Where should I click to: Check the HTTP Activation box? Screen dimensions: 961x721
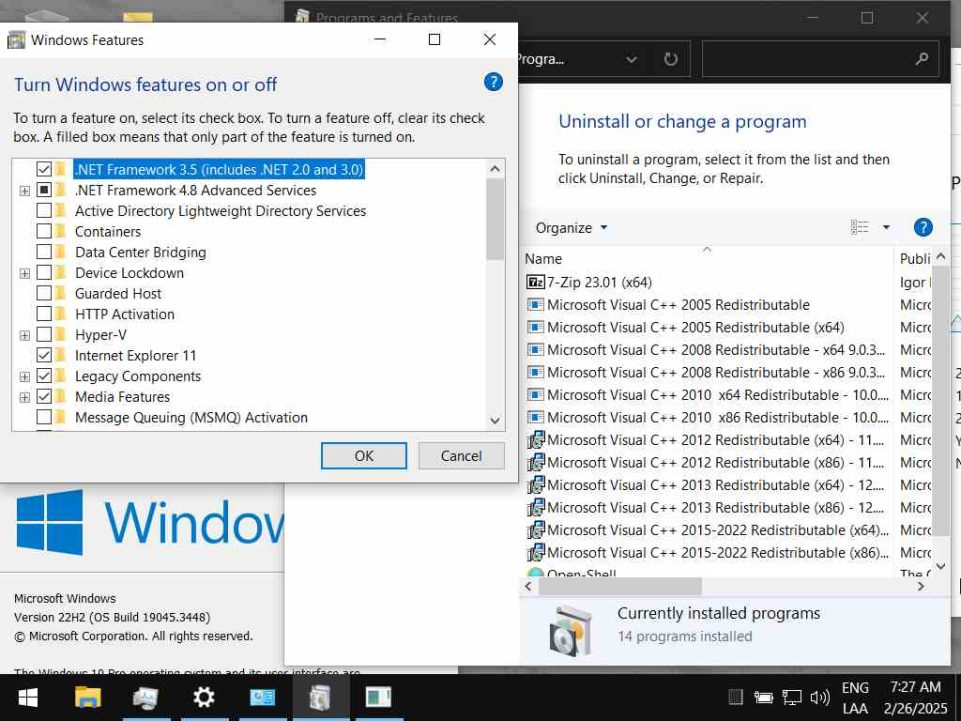point(44,314)
